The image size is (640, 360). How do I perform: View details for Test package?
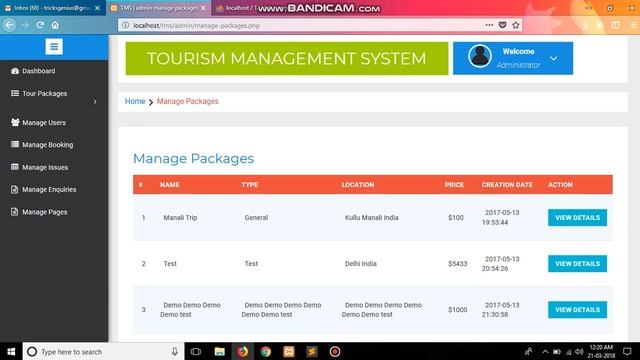[x=577, y=264]
